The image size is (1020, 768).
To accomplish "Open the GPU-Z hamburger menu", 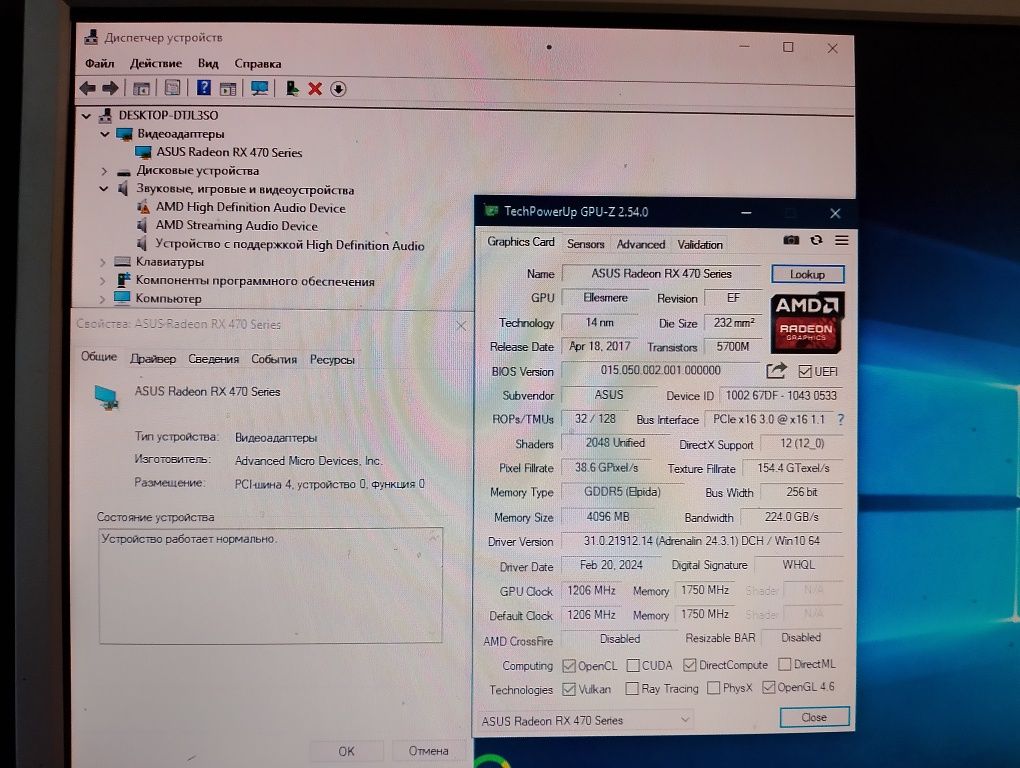I will click(841, 240).
